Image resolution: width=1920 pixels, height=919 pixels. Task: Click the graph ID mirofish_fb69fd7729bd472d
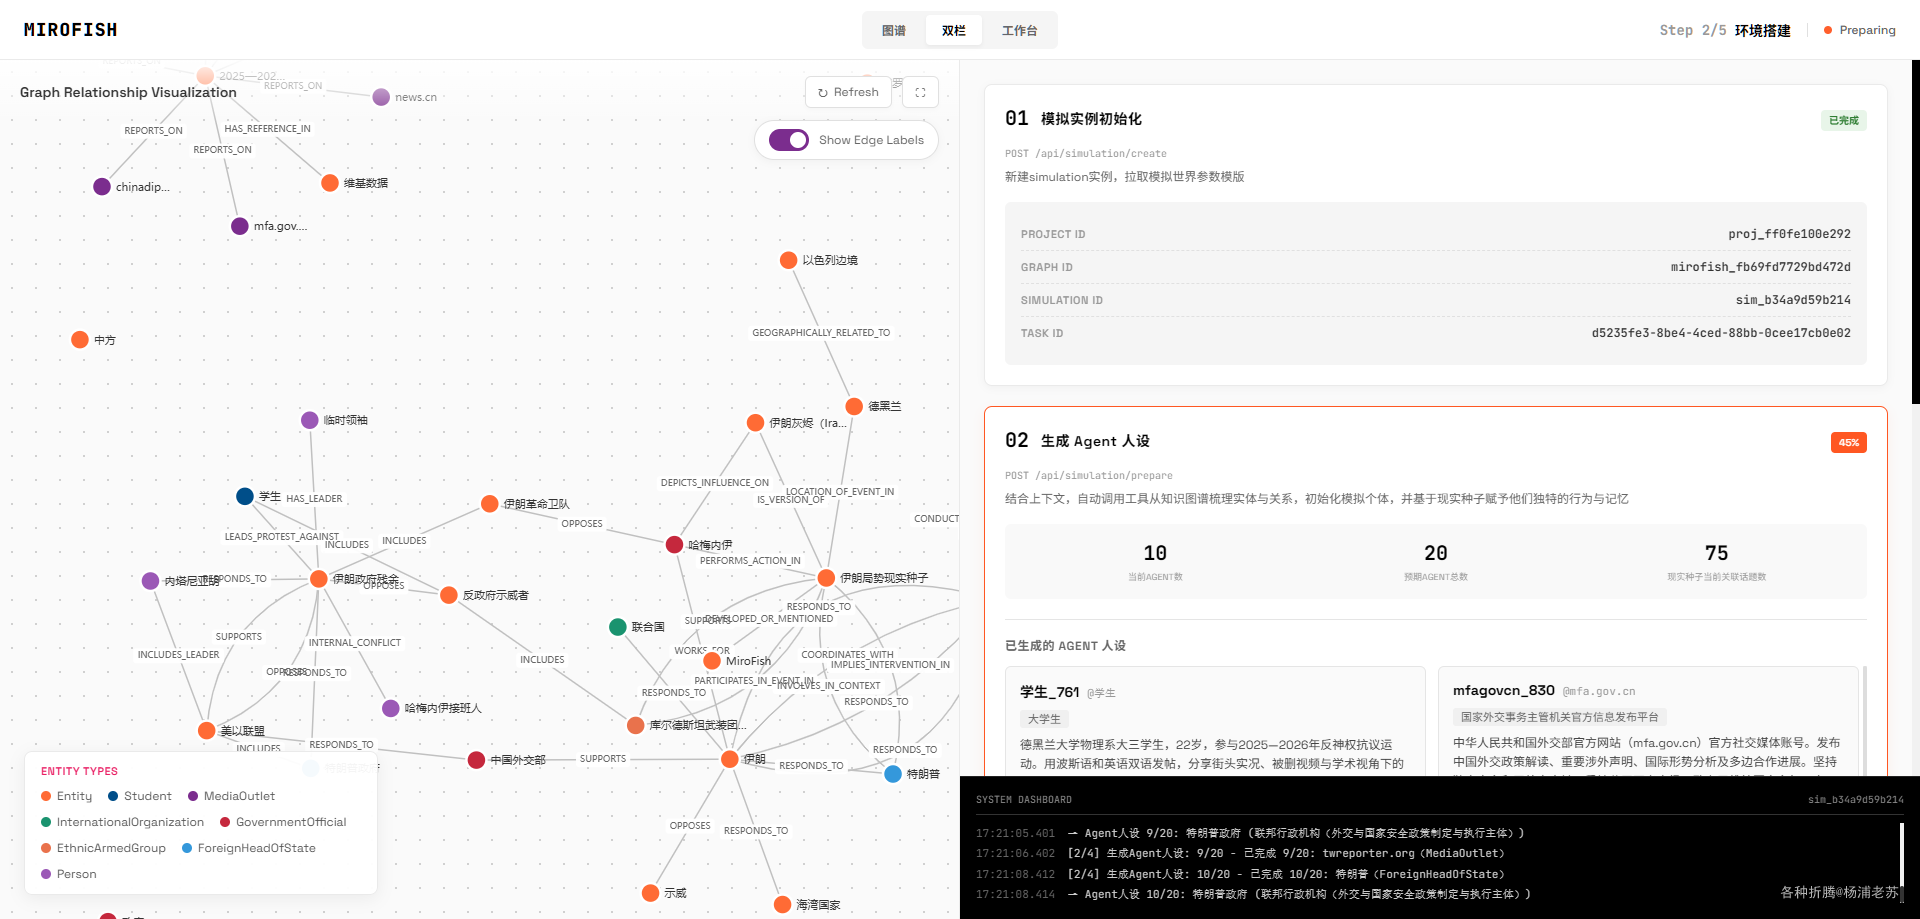point(1760,267)
